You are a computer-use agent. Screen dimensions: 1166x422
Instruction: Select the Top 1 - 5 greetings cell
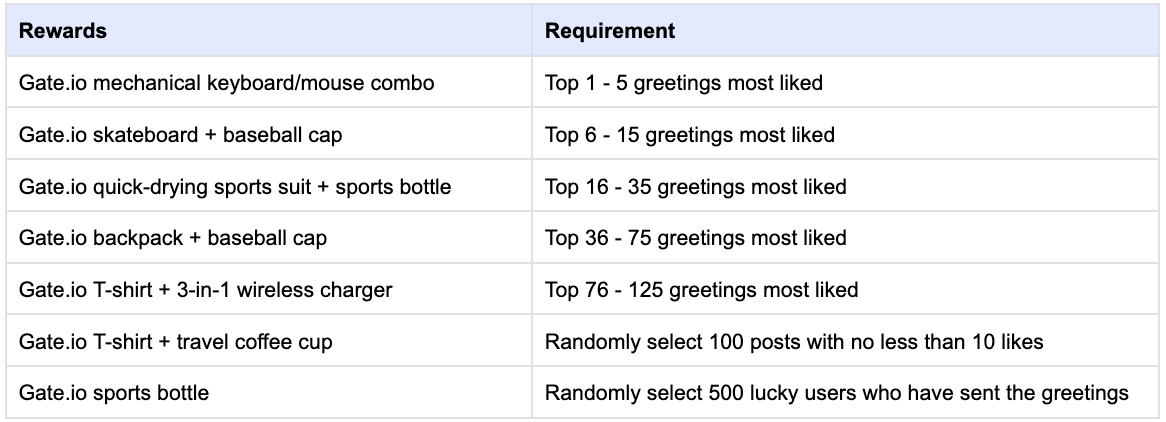tap(683, 83)
